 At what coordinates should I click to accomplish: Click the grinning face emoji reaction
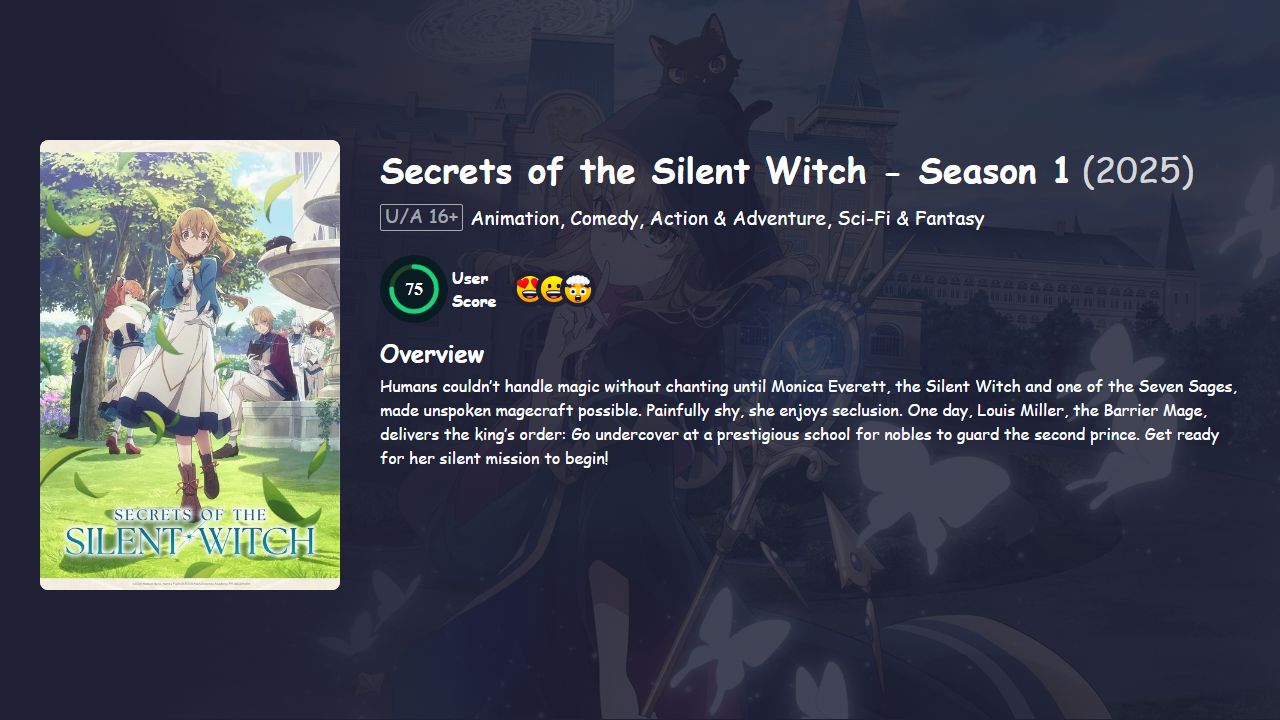(553, 290)
